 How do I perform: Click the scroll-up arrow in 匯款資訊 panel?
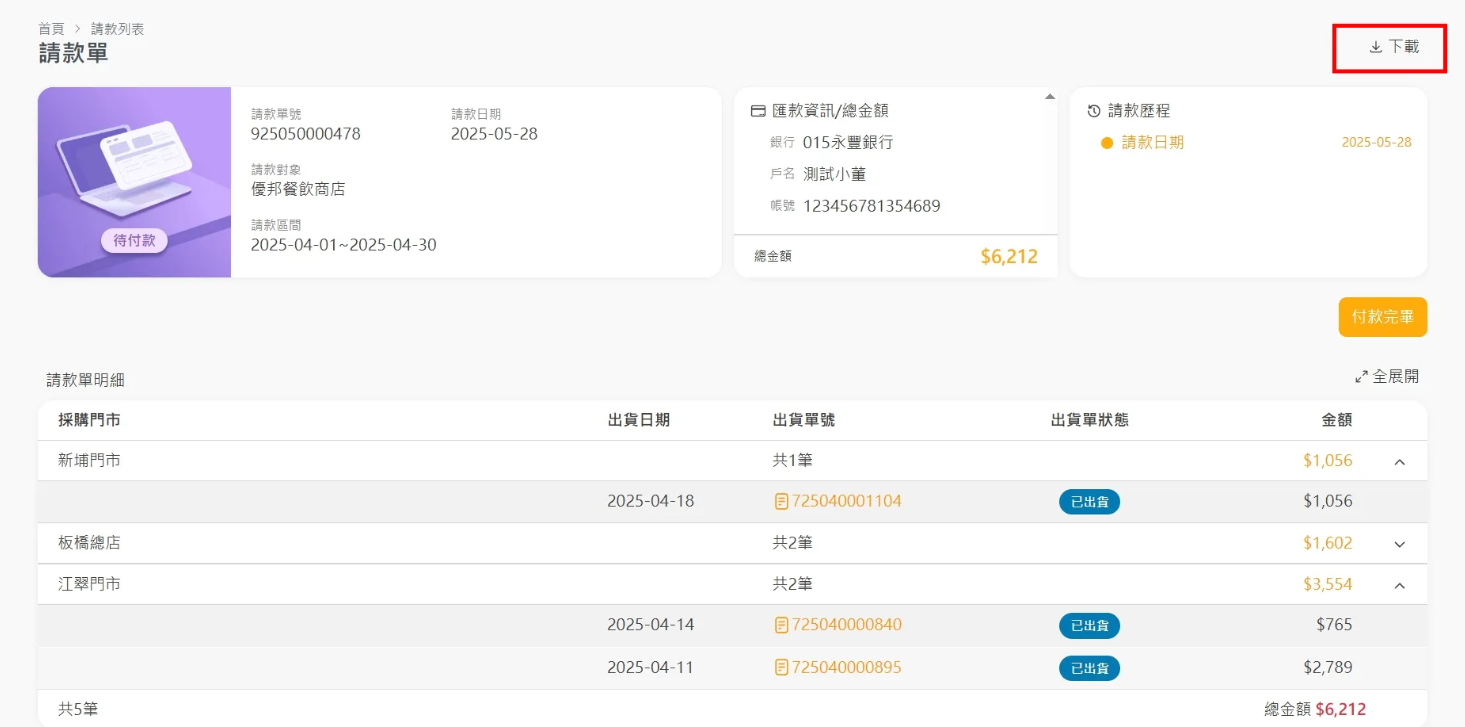(x=1050, y=97)
